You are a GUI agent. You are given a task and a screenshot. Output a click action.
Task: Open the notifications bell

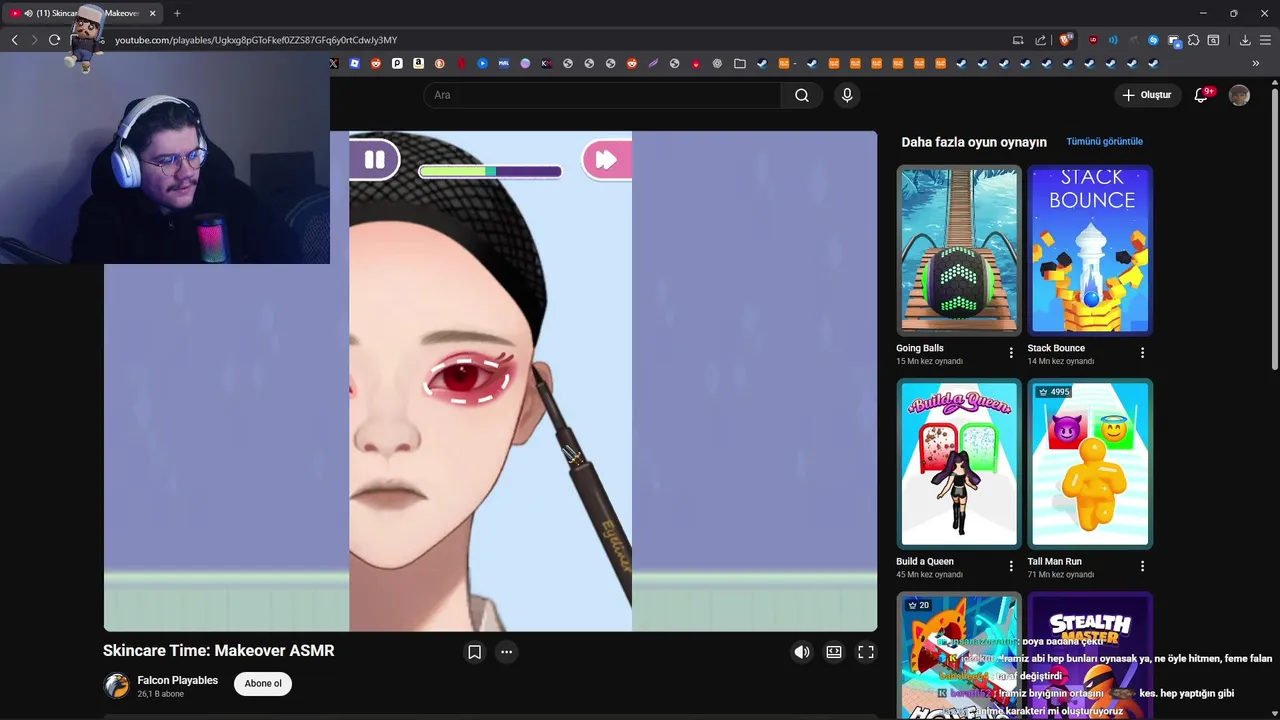pos(1202,95)
